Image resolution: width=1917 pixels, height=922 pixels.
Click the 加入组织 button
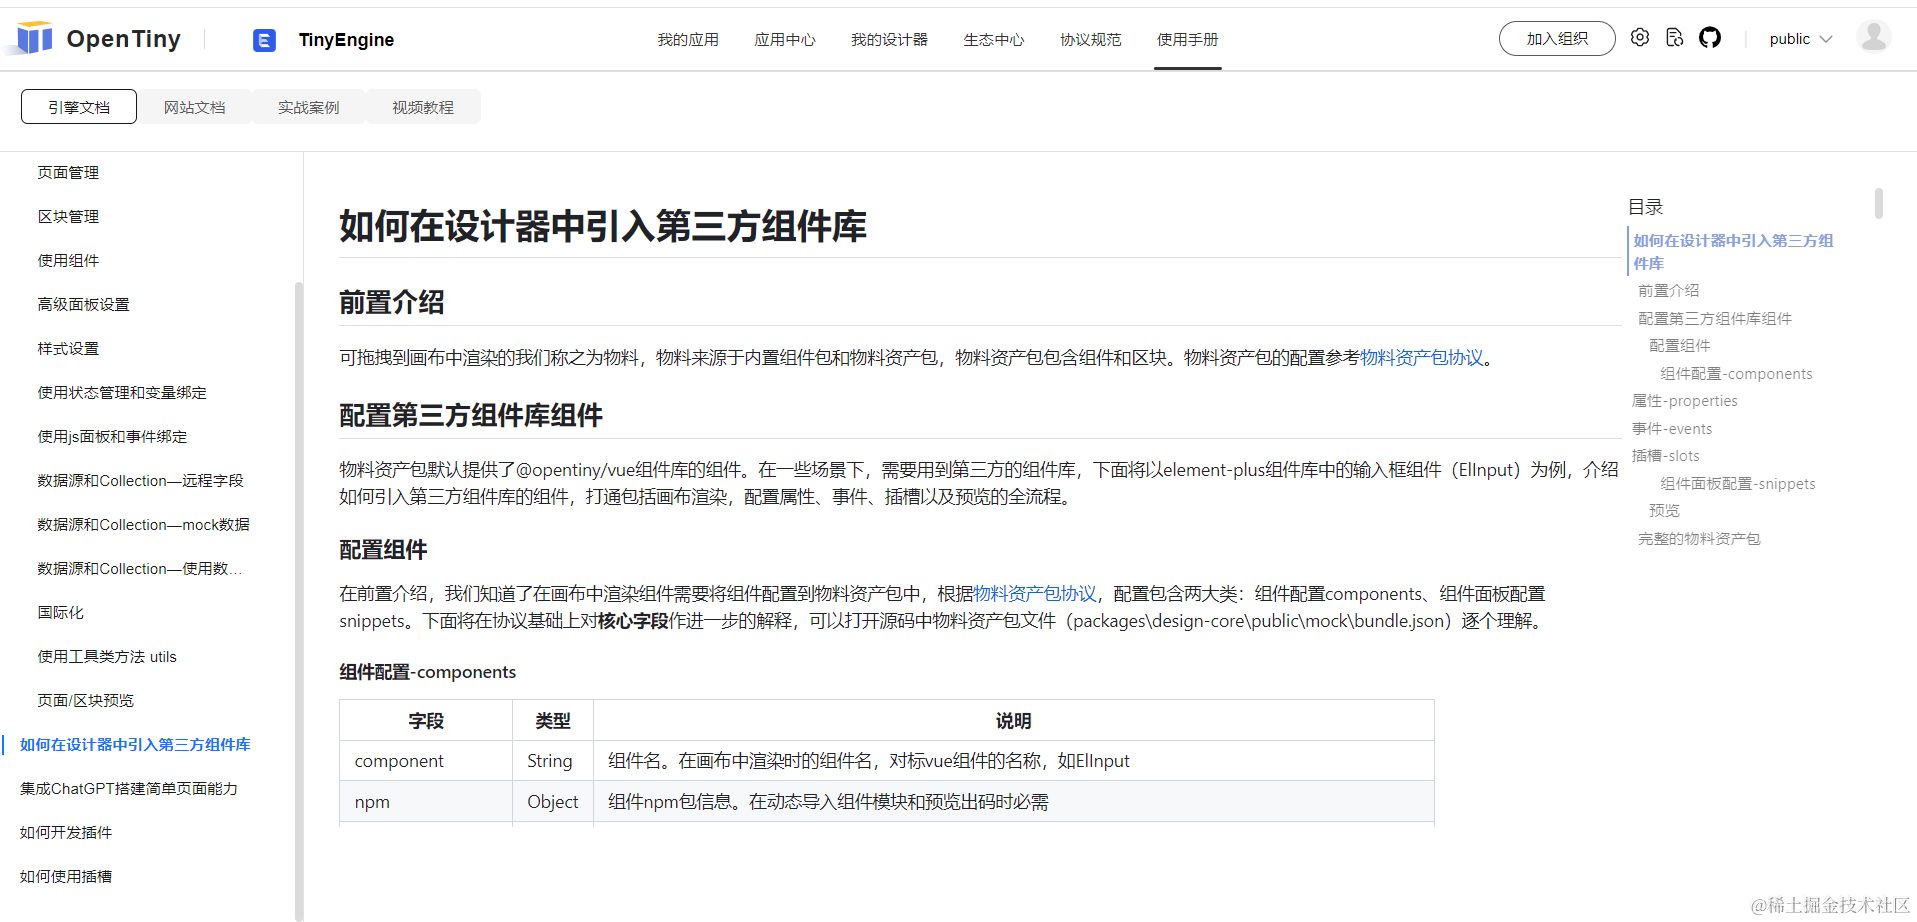[x=1556, y=38]
